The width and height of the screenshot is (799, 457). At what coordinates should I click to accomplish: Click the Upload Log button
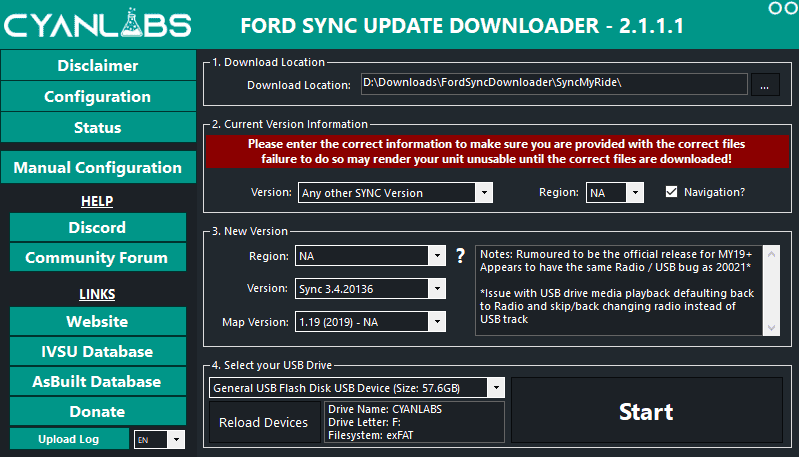click(x=69, y=439)
